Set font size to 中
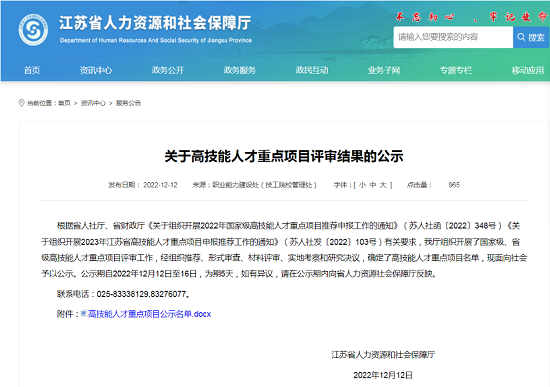The height and width of the screenshot is (387, 550). [x=373, y=185]
